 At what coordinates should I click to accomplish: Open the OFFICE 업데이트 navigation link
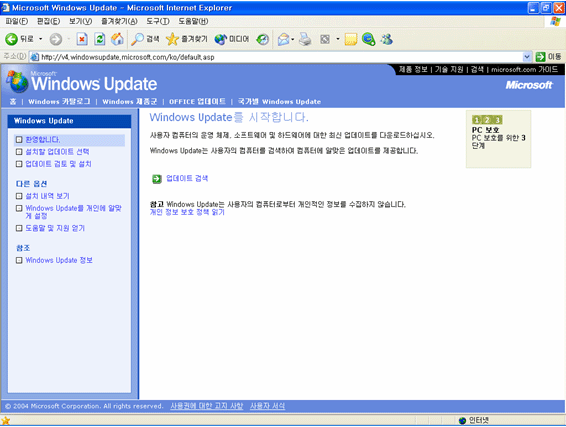coord(197,101)
